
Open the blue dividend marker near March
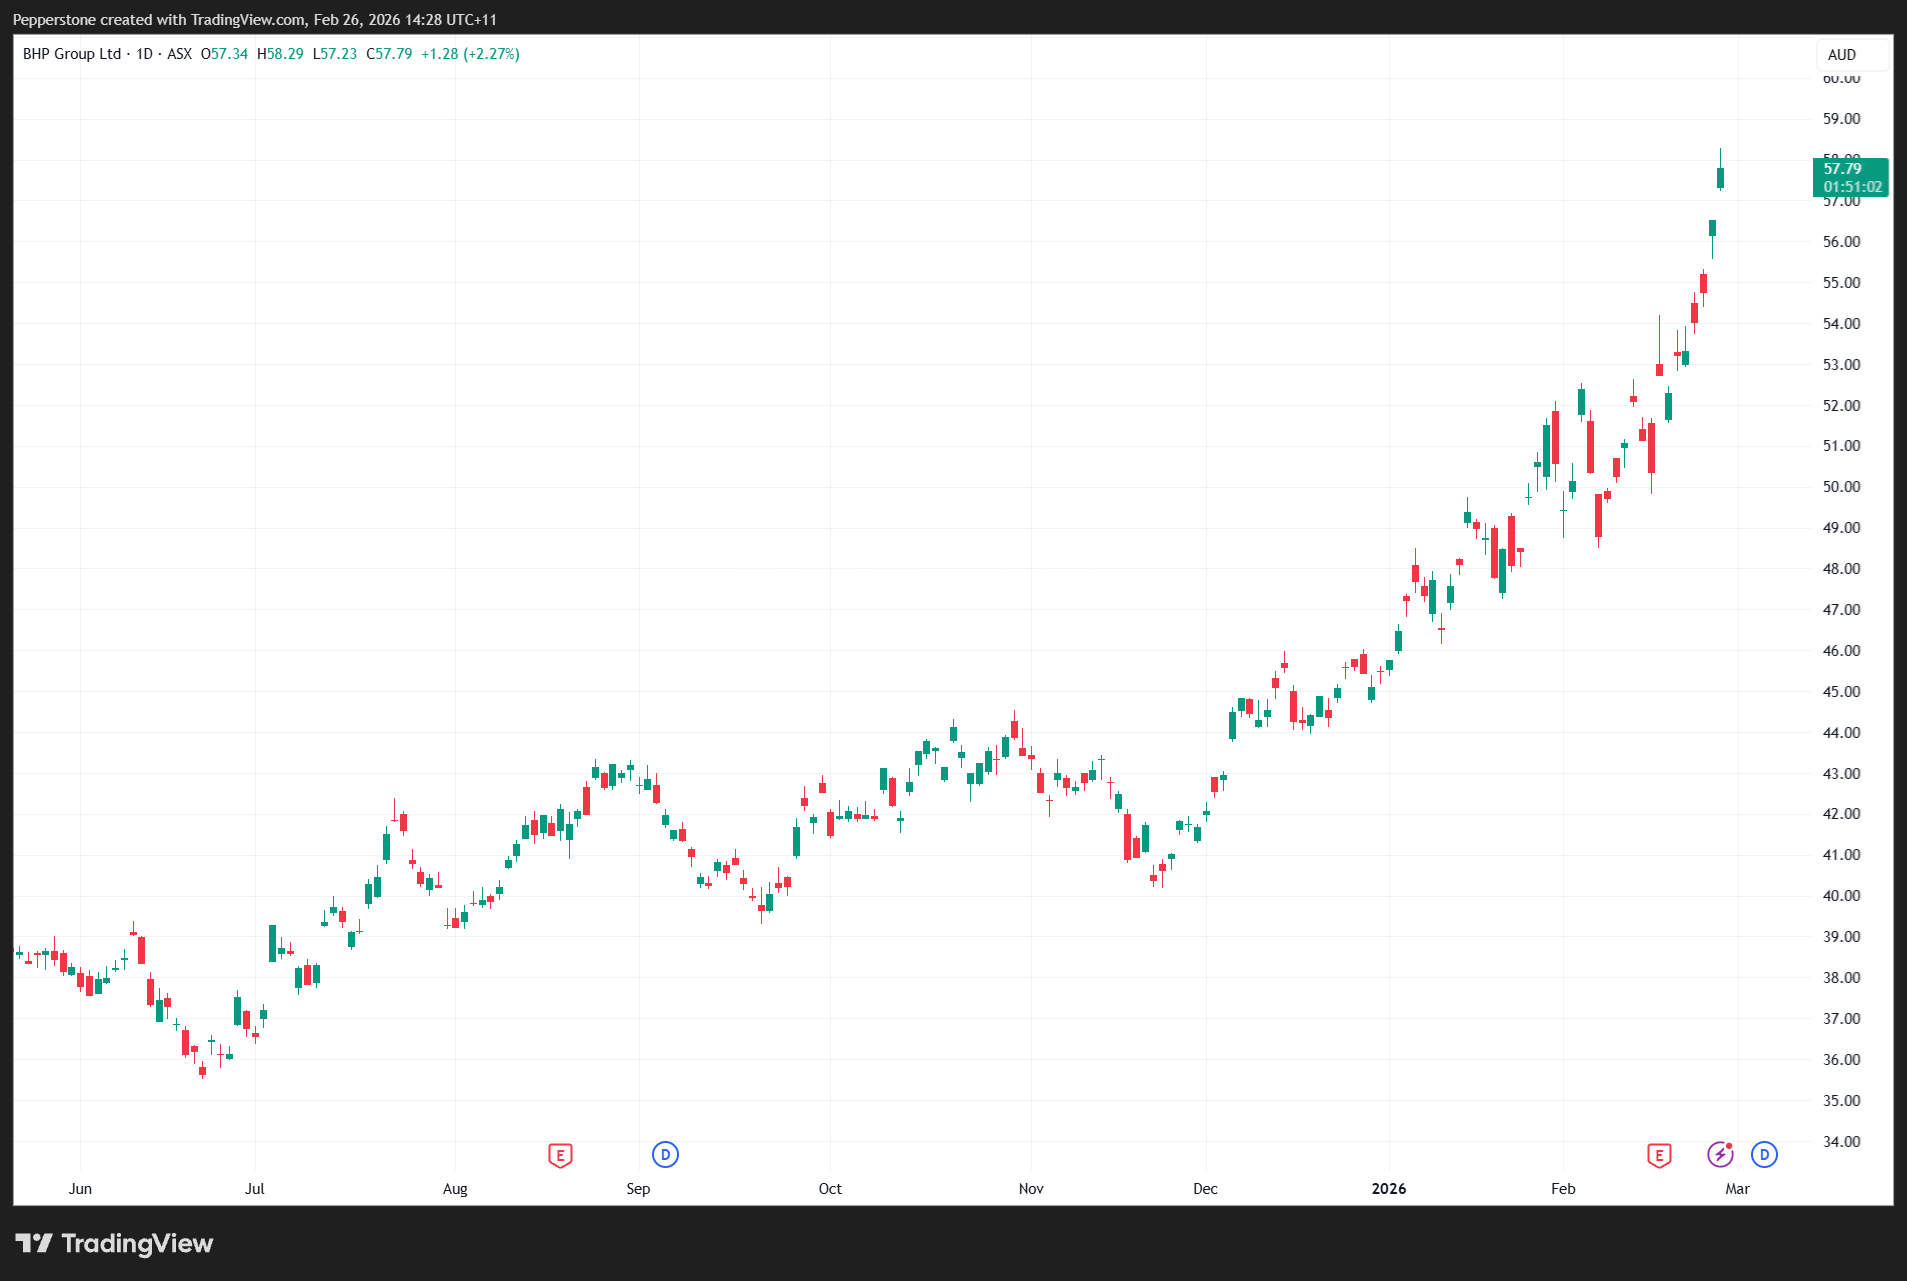[x=1764, y=1155]
